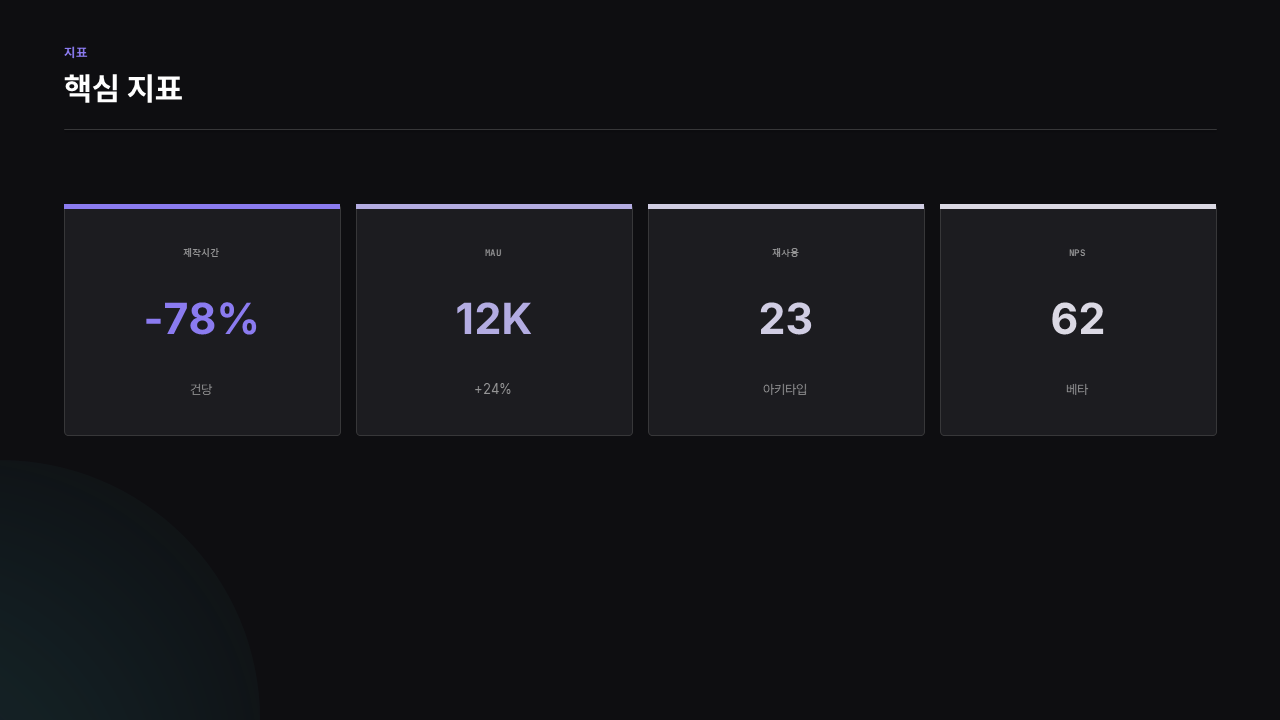The width and height of the screenshot is (1280, 720).
Task: Select the MAU card label
Action: pyautogui.click(x=494, y=253)
